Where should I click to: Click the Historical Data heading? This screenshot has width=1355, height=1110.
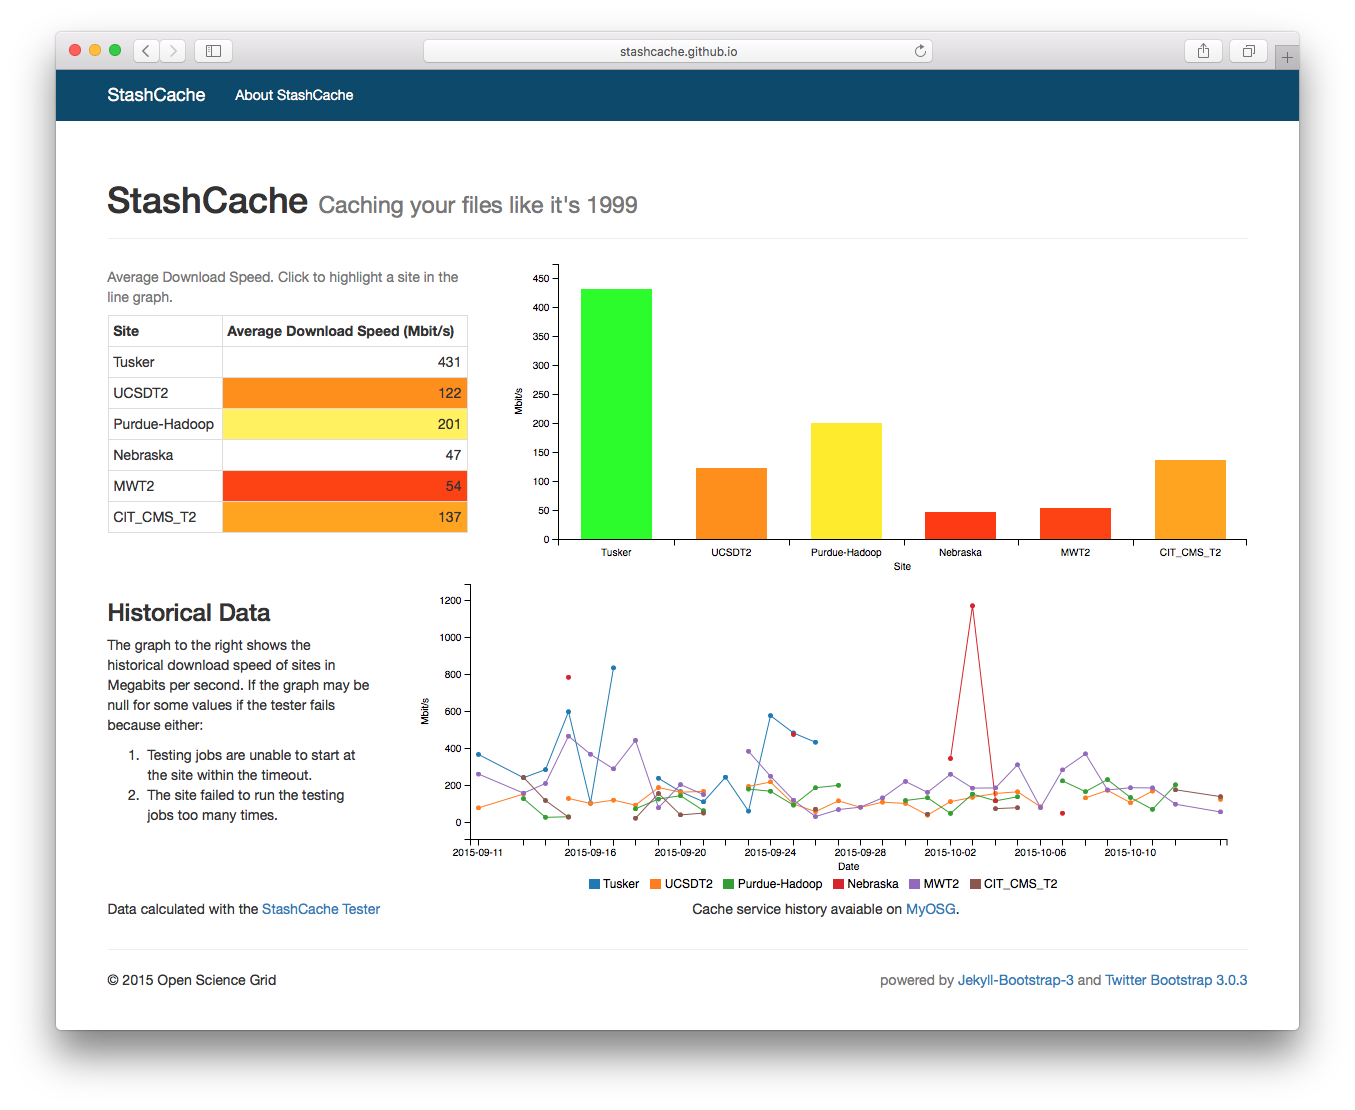coord(189,613)
